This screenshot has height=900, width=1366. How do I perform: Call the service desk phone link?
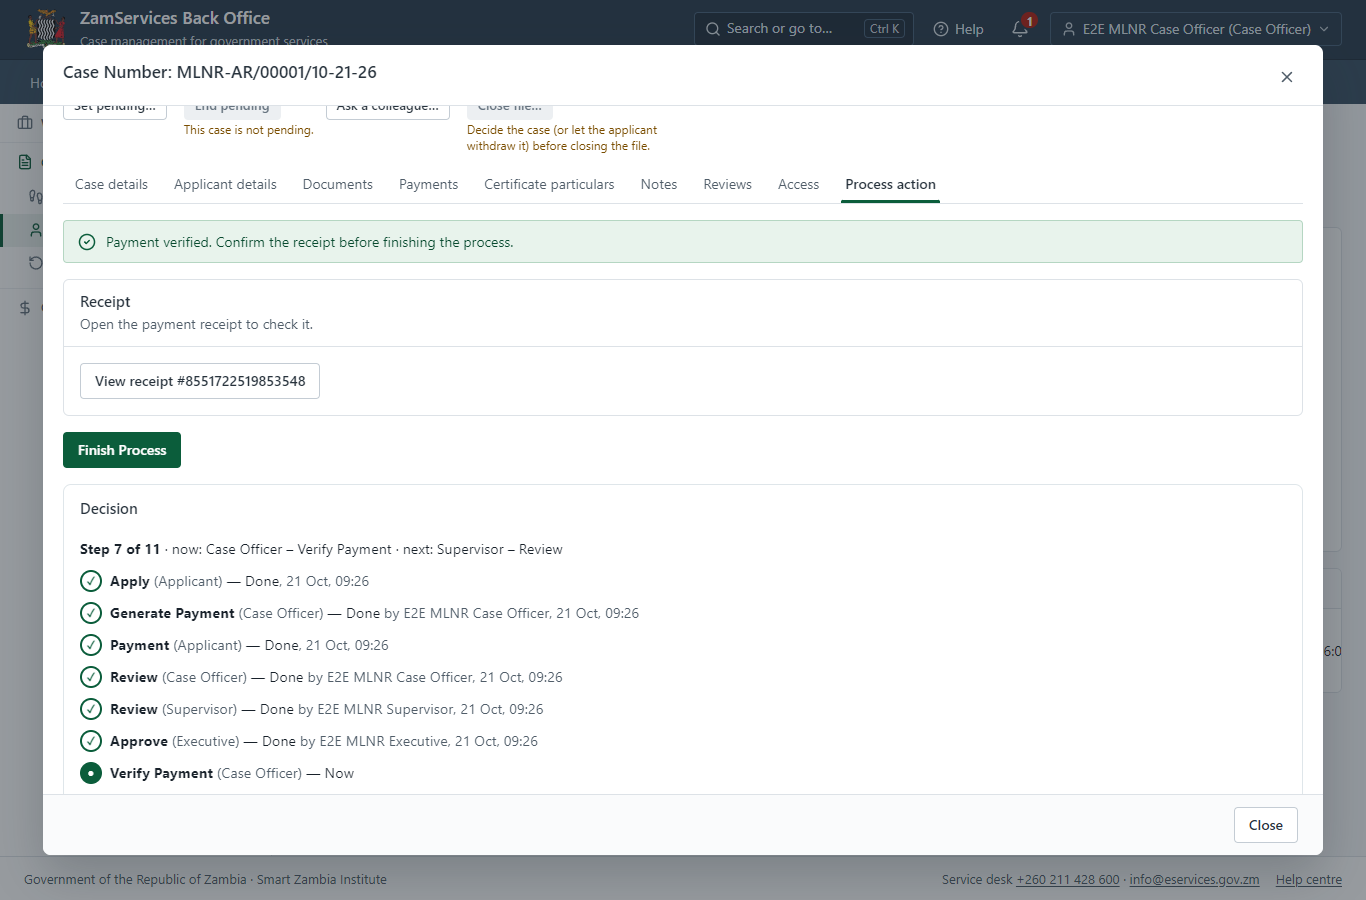[1068, 880]
